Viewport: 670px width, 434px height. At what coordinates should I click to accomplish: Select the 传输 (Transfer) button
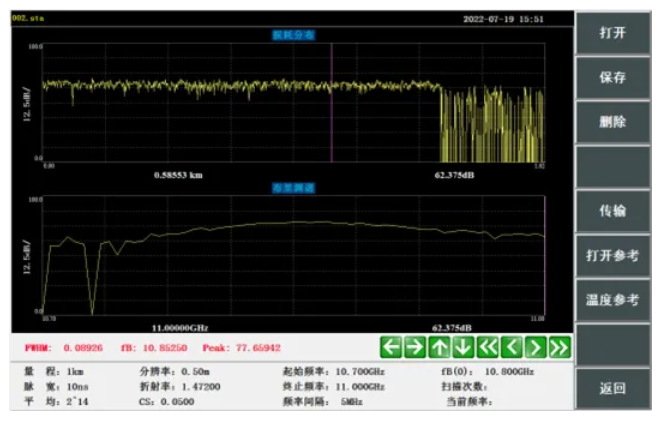pyautogui.click(x=612, y=210)
